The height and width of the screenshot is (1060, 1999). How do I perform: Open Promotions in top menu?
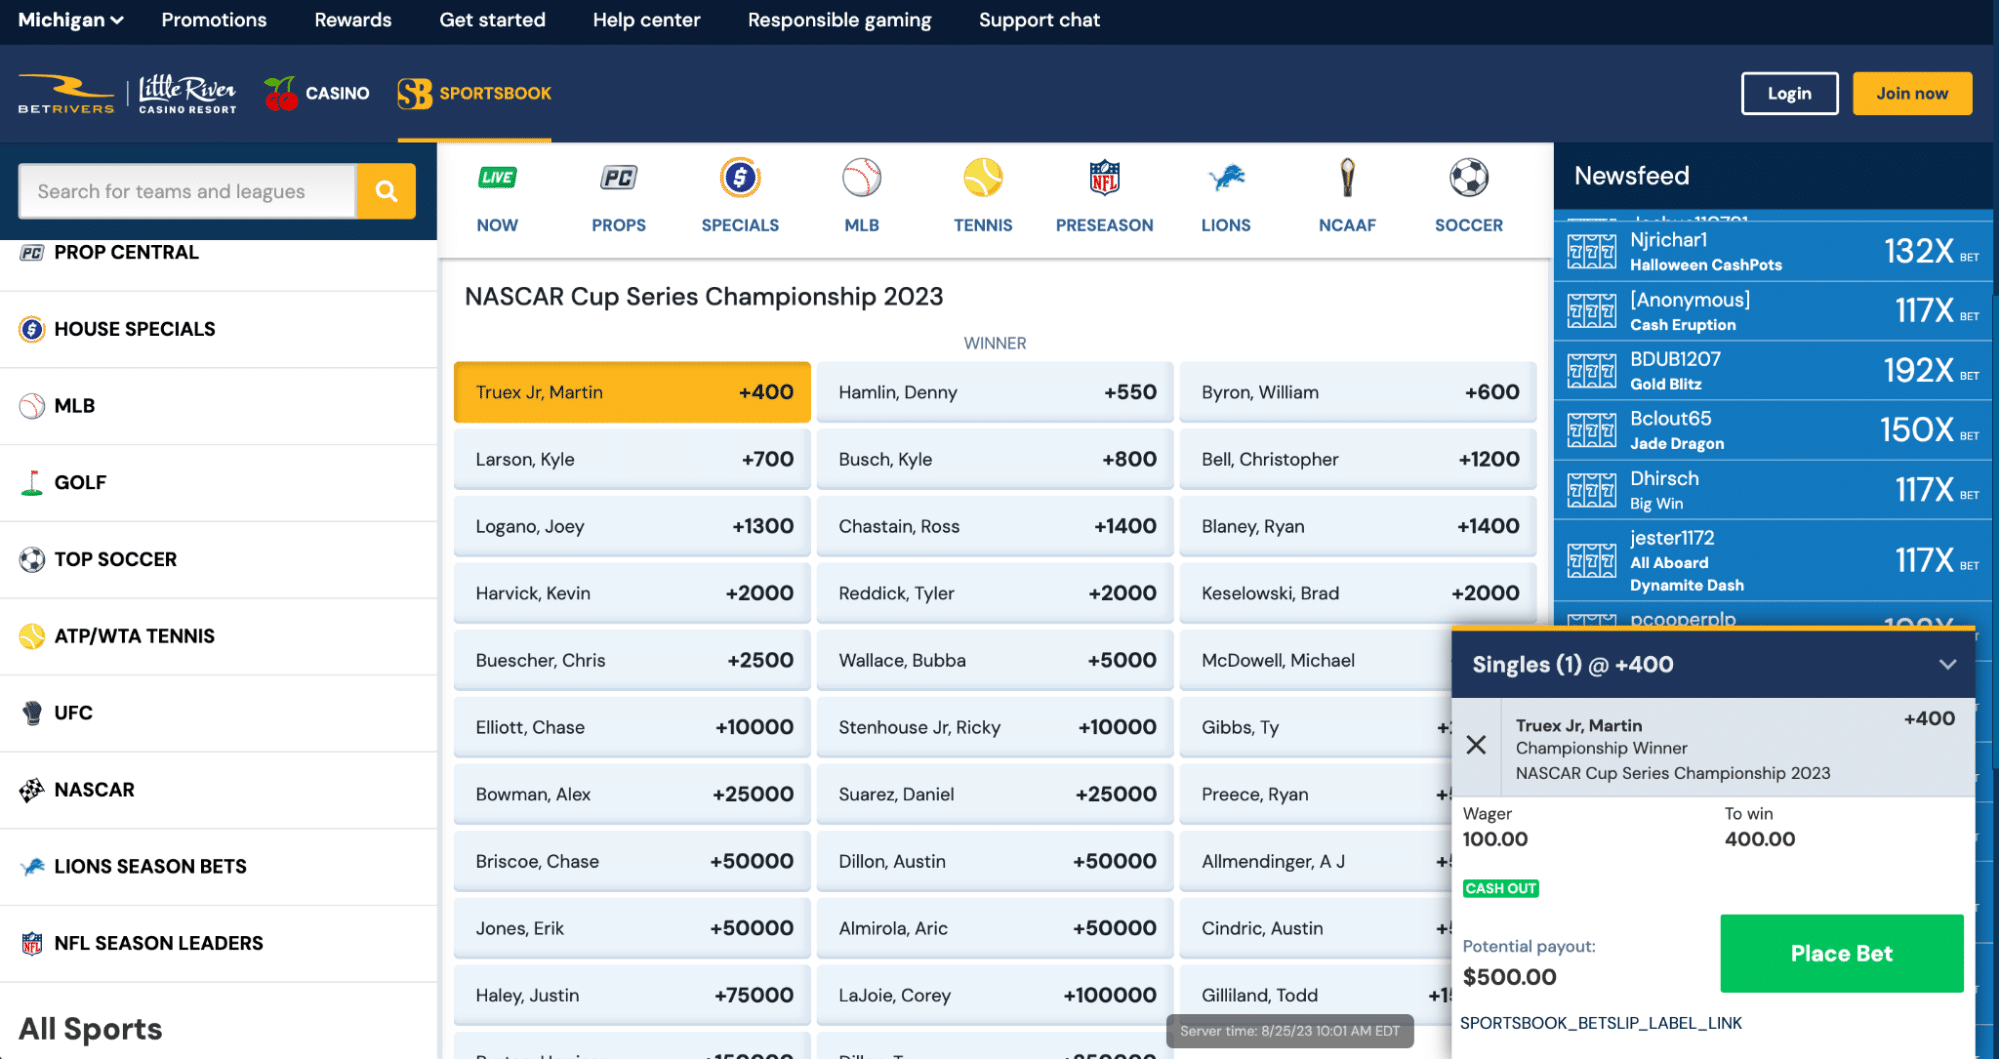[214, 20]
